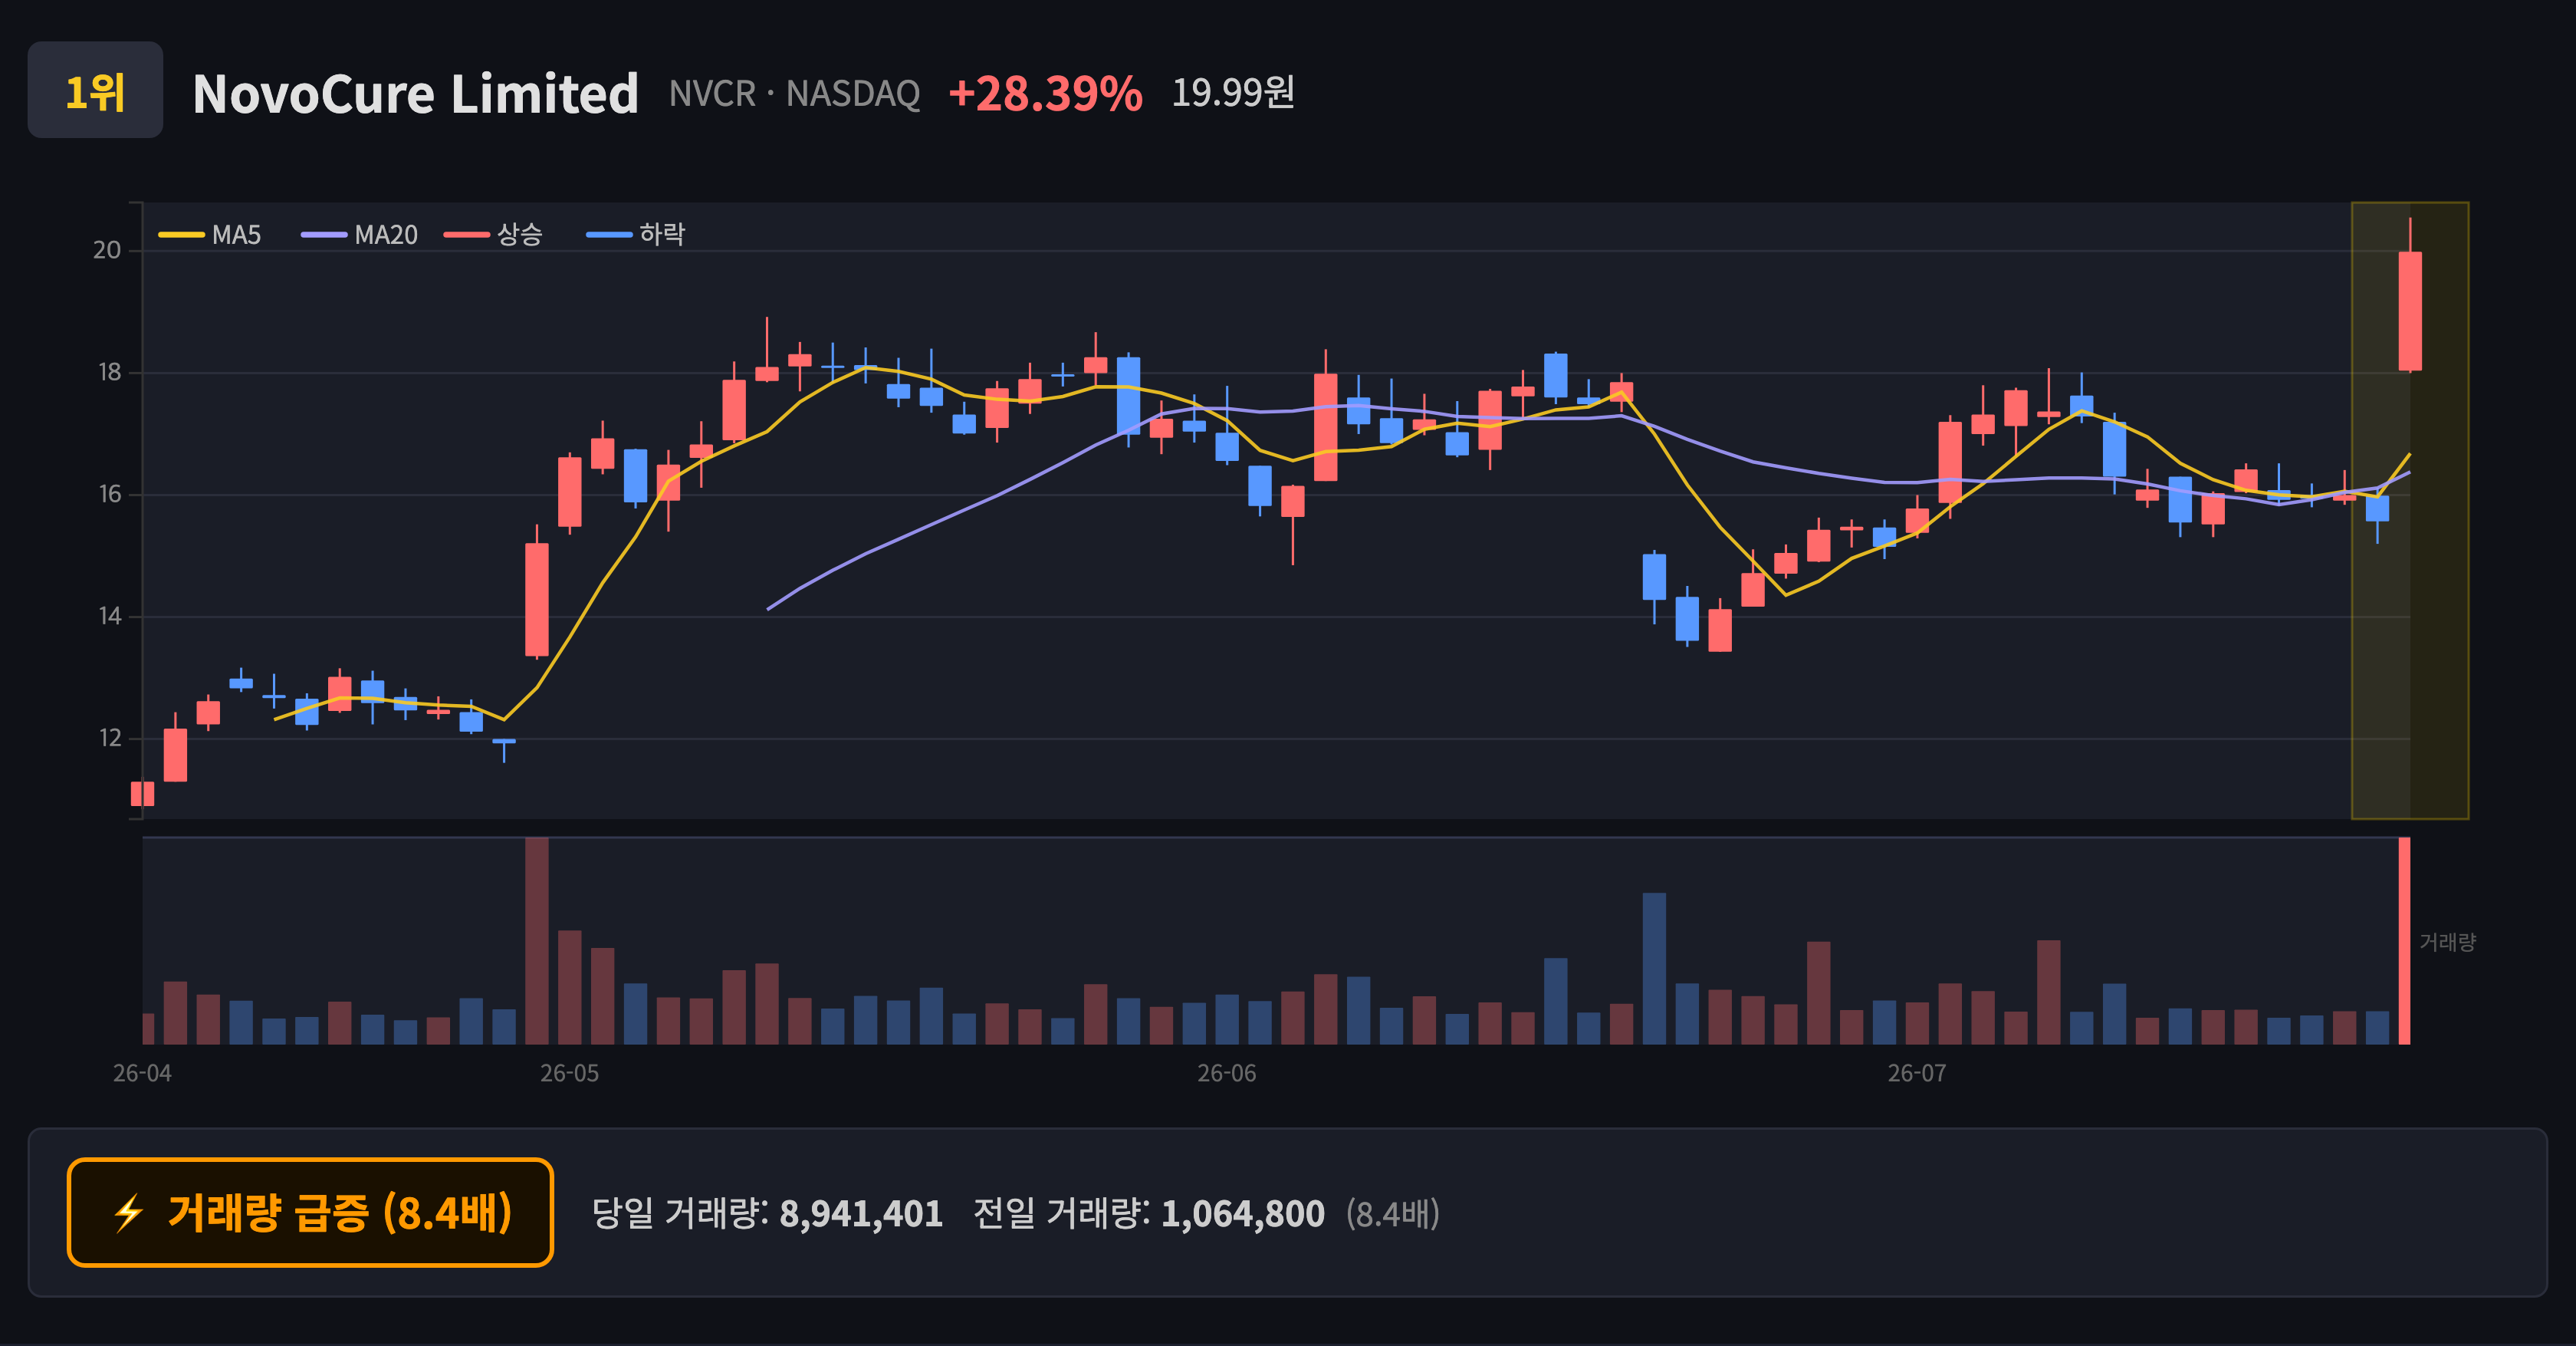Click the 20 price axis label
Screen dimensions: 2576x1346
(107, 250)
